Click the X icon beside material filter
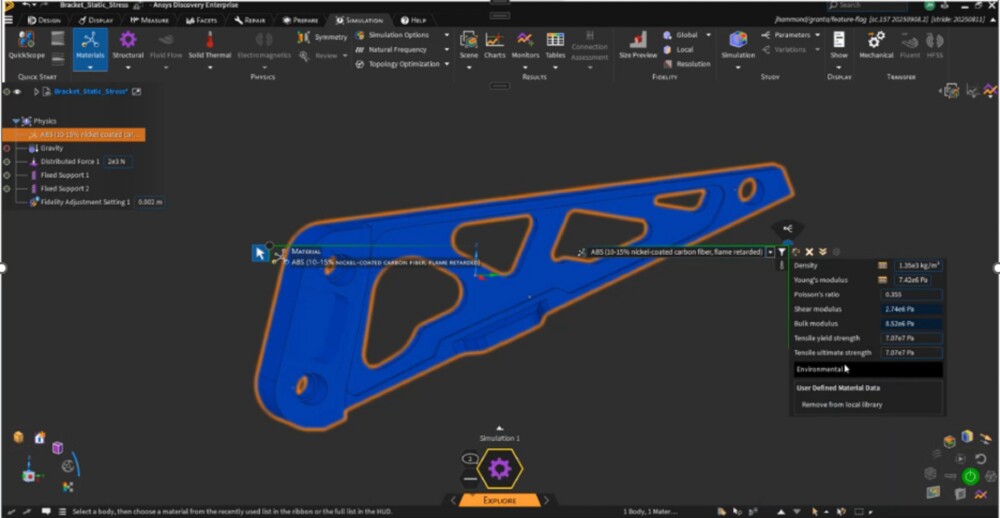Image resolution: width=1000 pixels, height=518 pixels. 809,252
